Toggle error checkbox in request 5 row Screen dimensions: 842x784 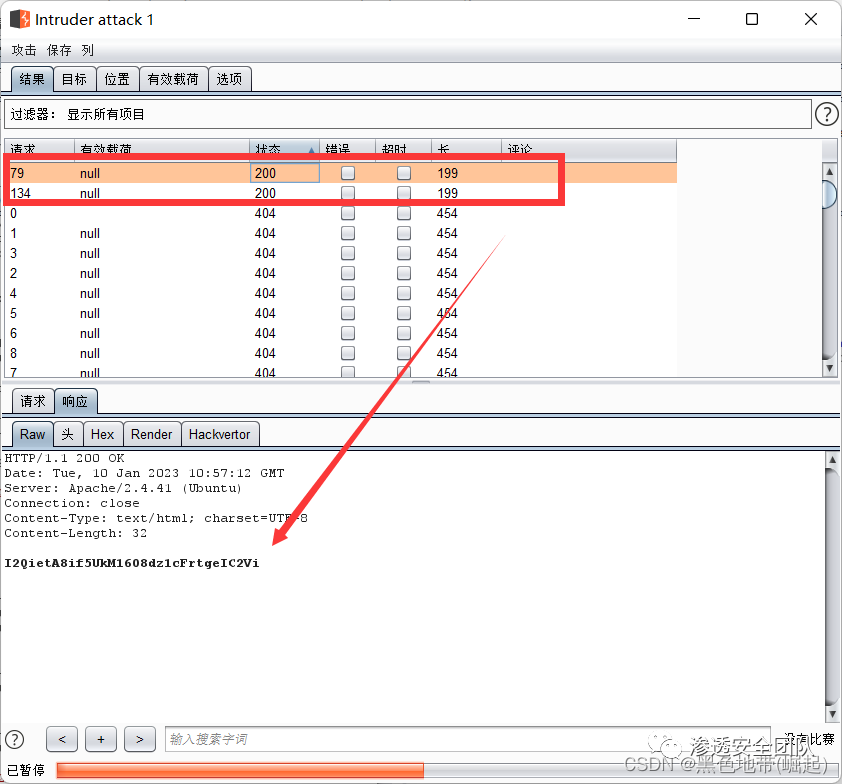coord(348,313)
